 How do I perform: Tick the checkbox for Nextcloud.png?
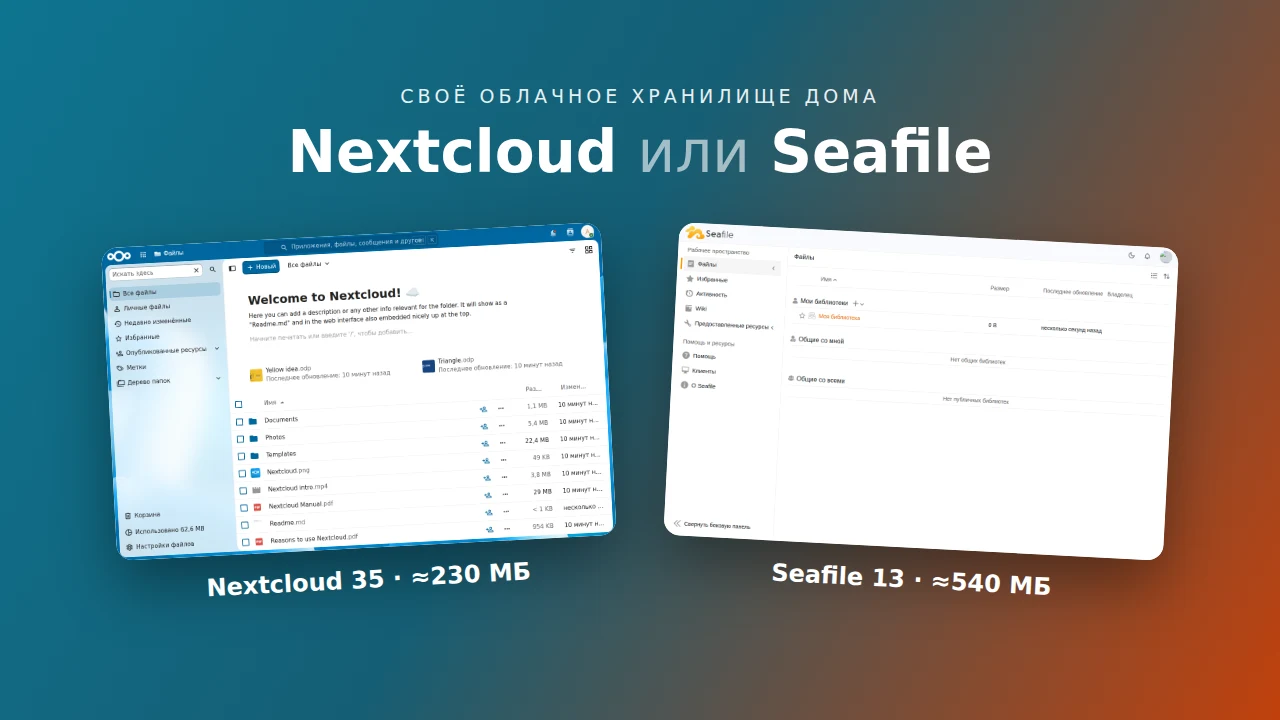point(242,473)
